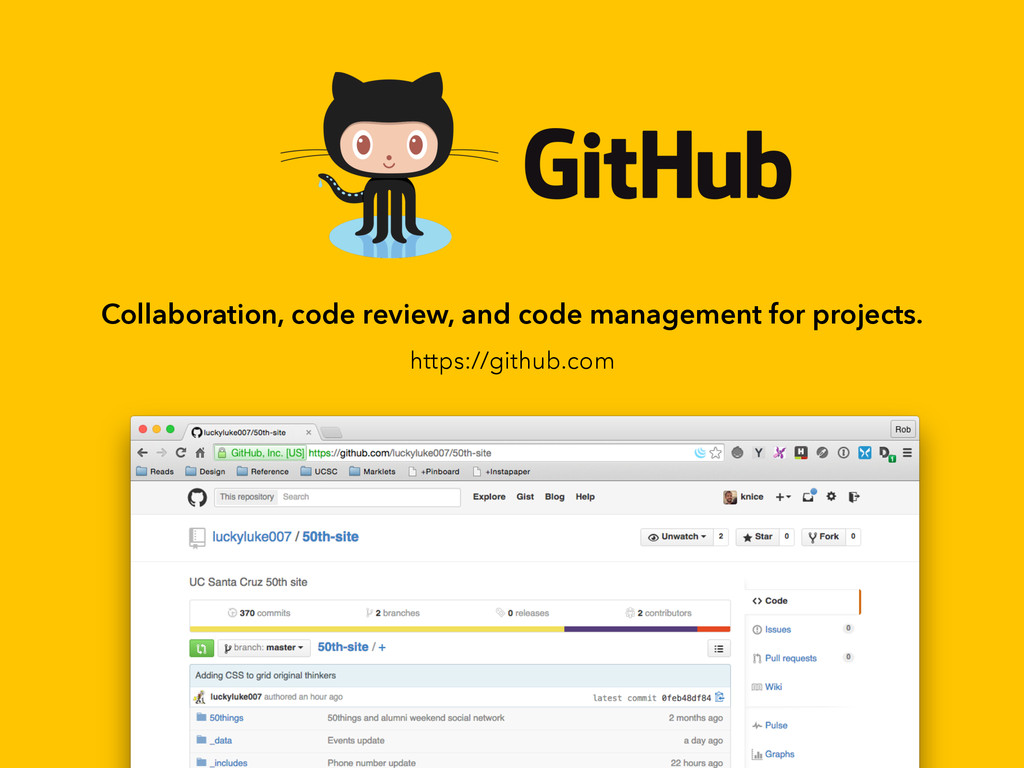Click the sign out icon
Viewport: 1024px width, 768px height.
click(x=854, y=497)
